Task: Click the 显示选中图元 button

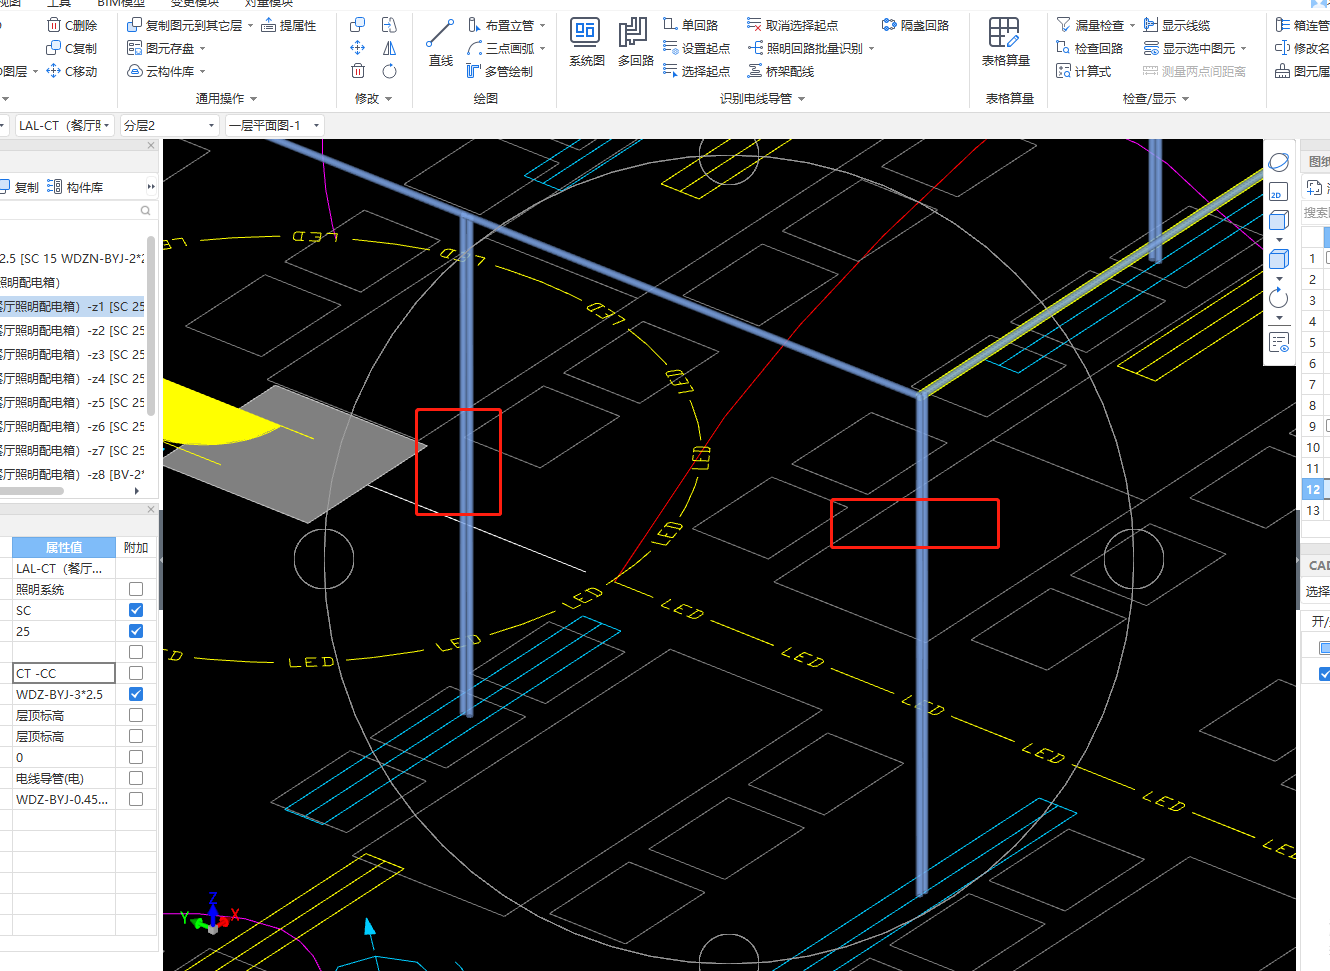Action: [1190, 48]
